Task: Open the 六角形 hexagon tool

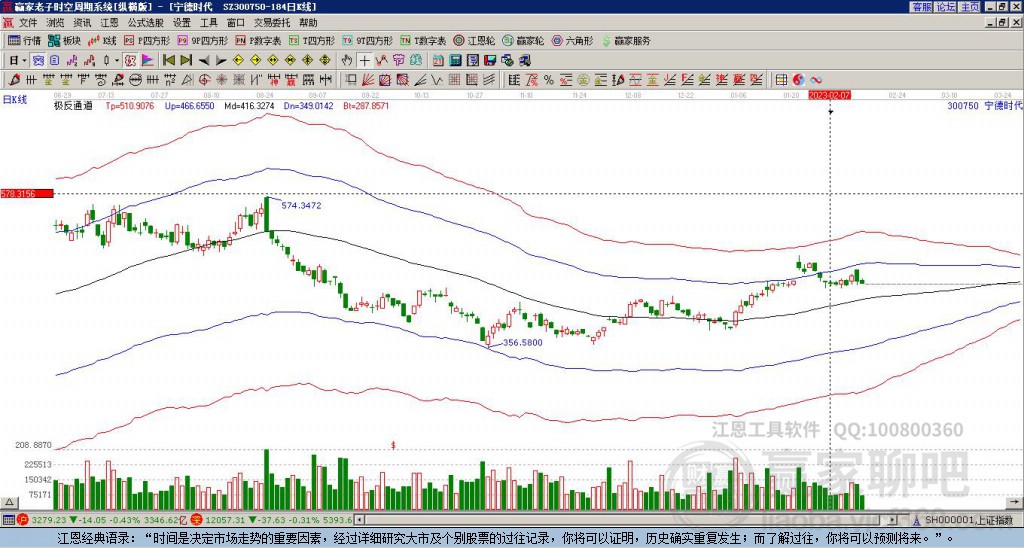Action: (572, 40)
